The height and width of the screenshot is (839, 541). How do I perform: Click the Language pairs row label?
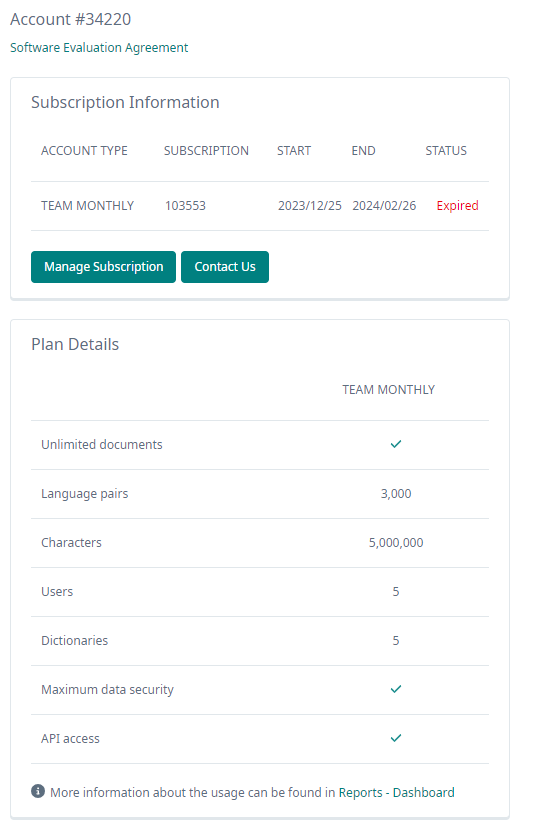pyautogui.click(x=85, y=494)
